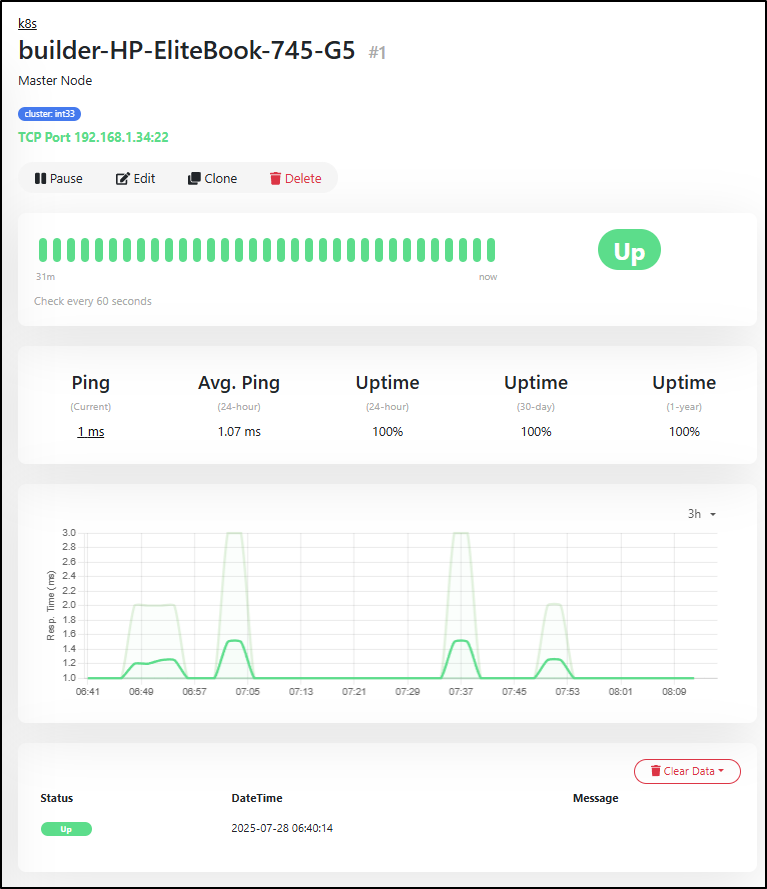Click the Message column header
Screen dimensions: 767x889
596,798
